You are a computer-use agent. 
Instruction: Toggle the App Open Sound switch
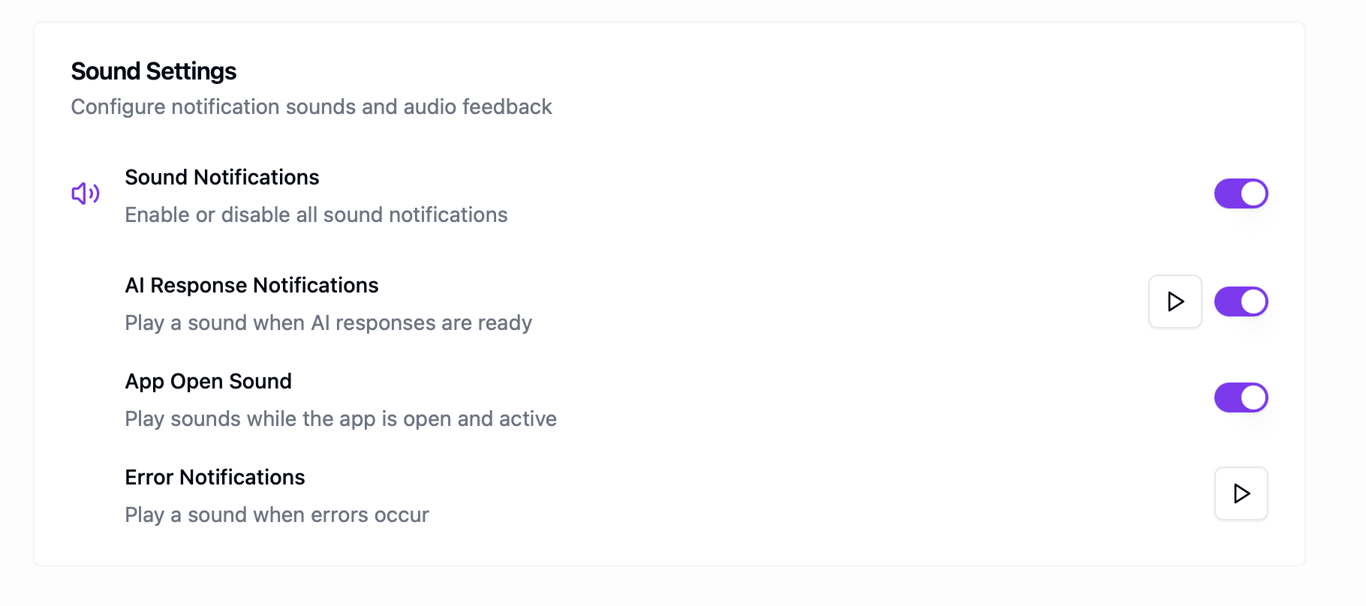(x=1241, y=397)
